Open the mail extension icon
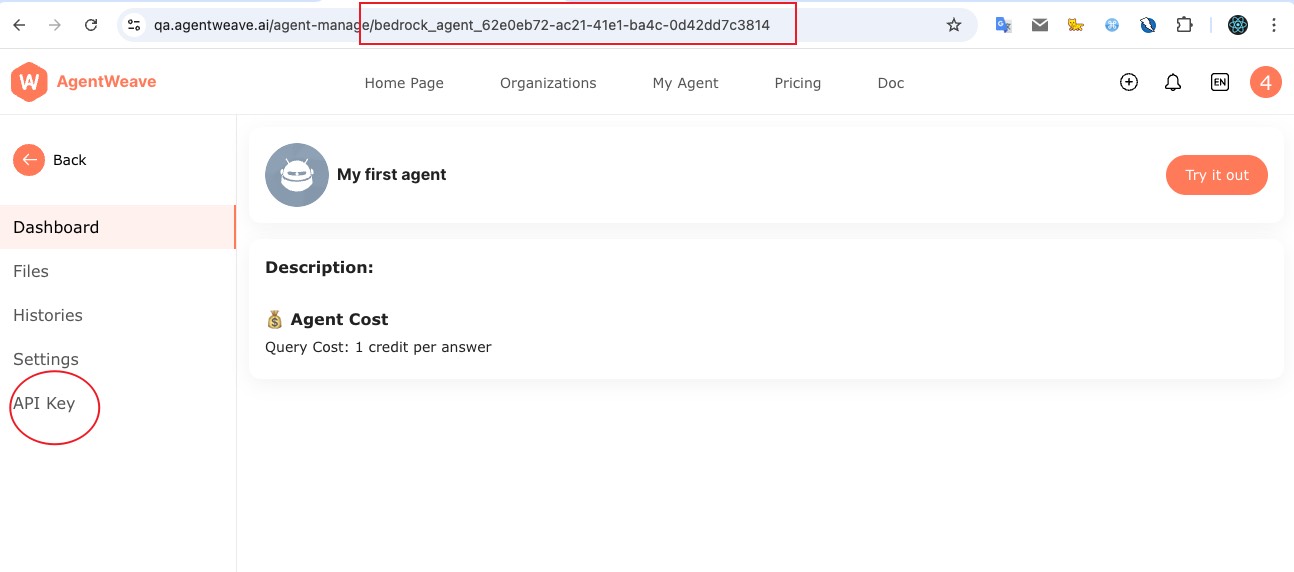The image size is (1294, 572). (1040, 25)
